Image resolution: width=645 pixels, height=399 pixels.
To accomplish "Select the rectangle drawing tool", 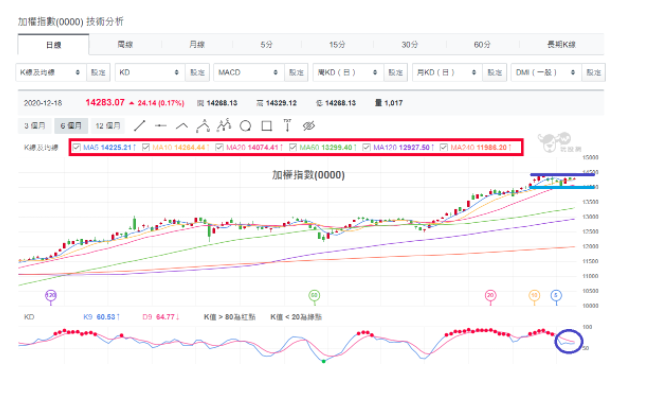I will [267, 126].
